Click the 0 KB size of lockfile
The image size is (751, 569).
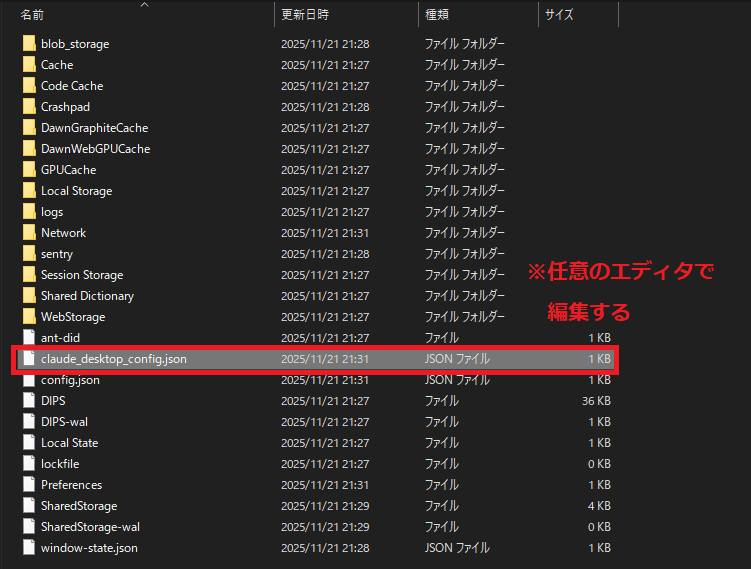(x=599, y=464)
